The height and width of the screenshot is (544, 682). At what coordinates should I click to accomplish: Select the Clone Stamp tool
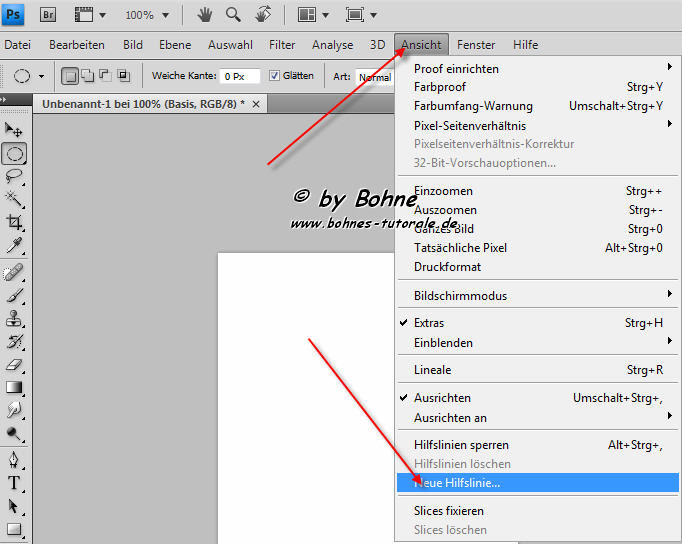point(14,319)
